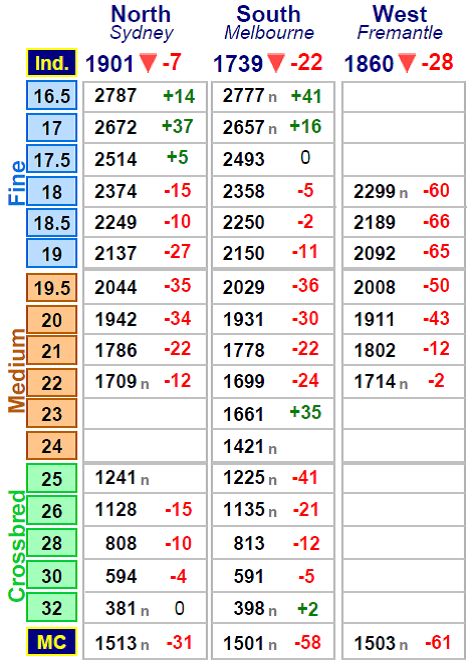Screen dimensions: 472x666
Task: Click the 22 micron row label
Action: (x=51, y=382)
